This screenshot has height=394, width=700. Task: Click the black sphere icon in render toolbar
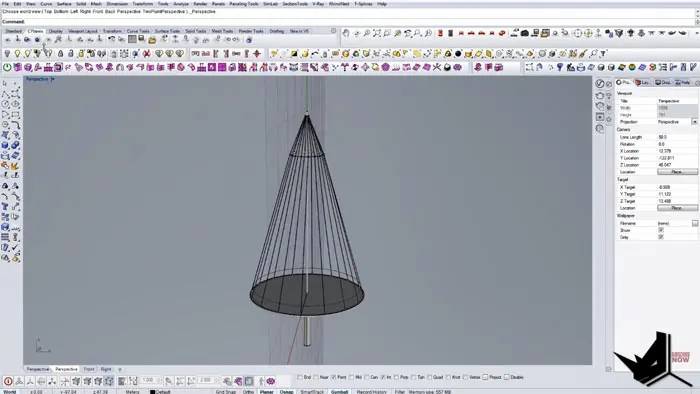[458, 54]
